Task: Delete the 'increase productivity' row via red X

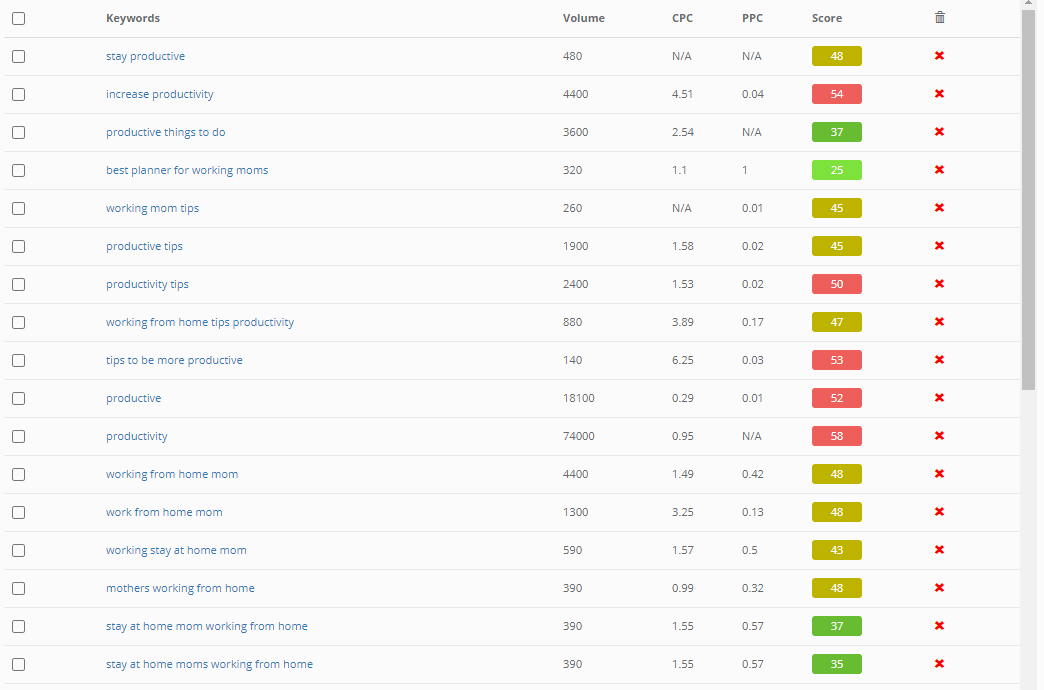Action: coord(939,94)
